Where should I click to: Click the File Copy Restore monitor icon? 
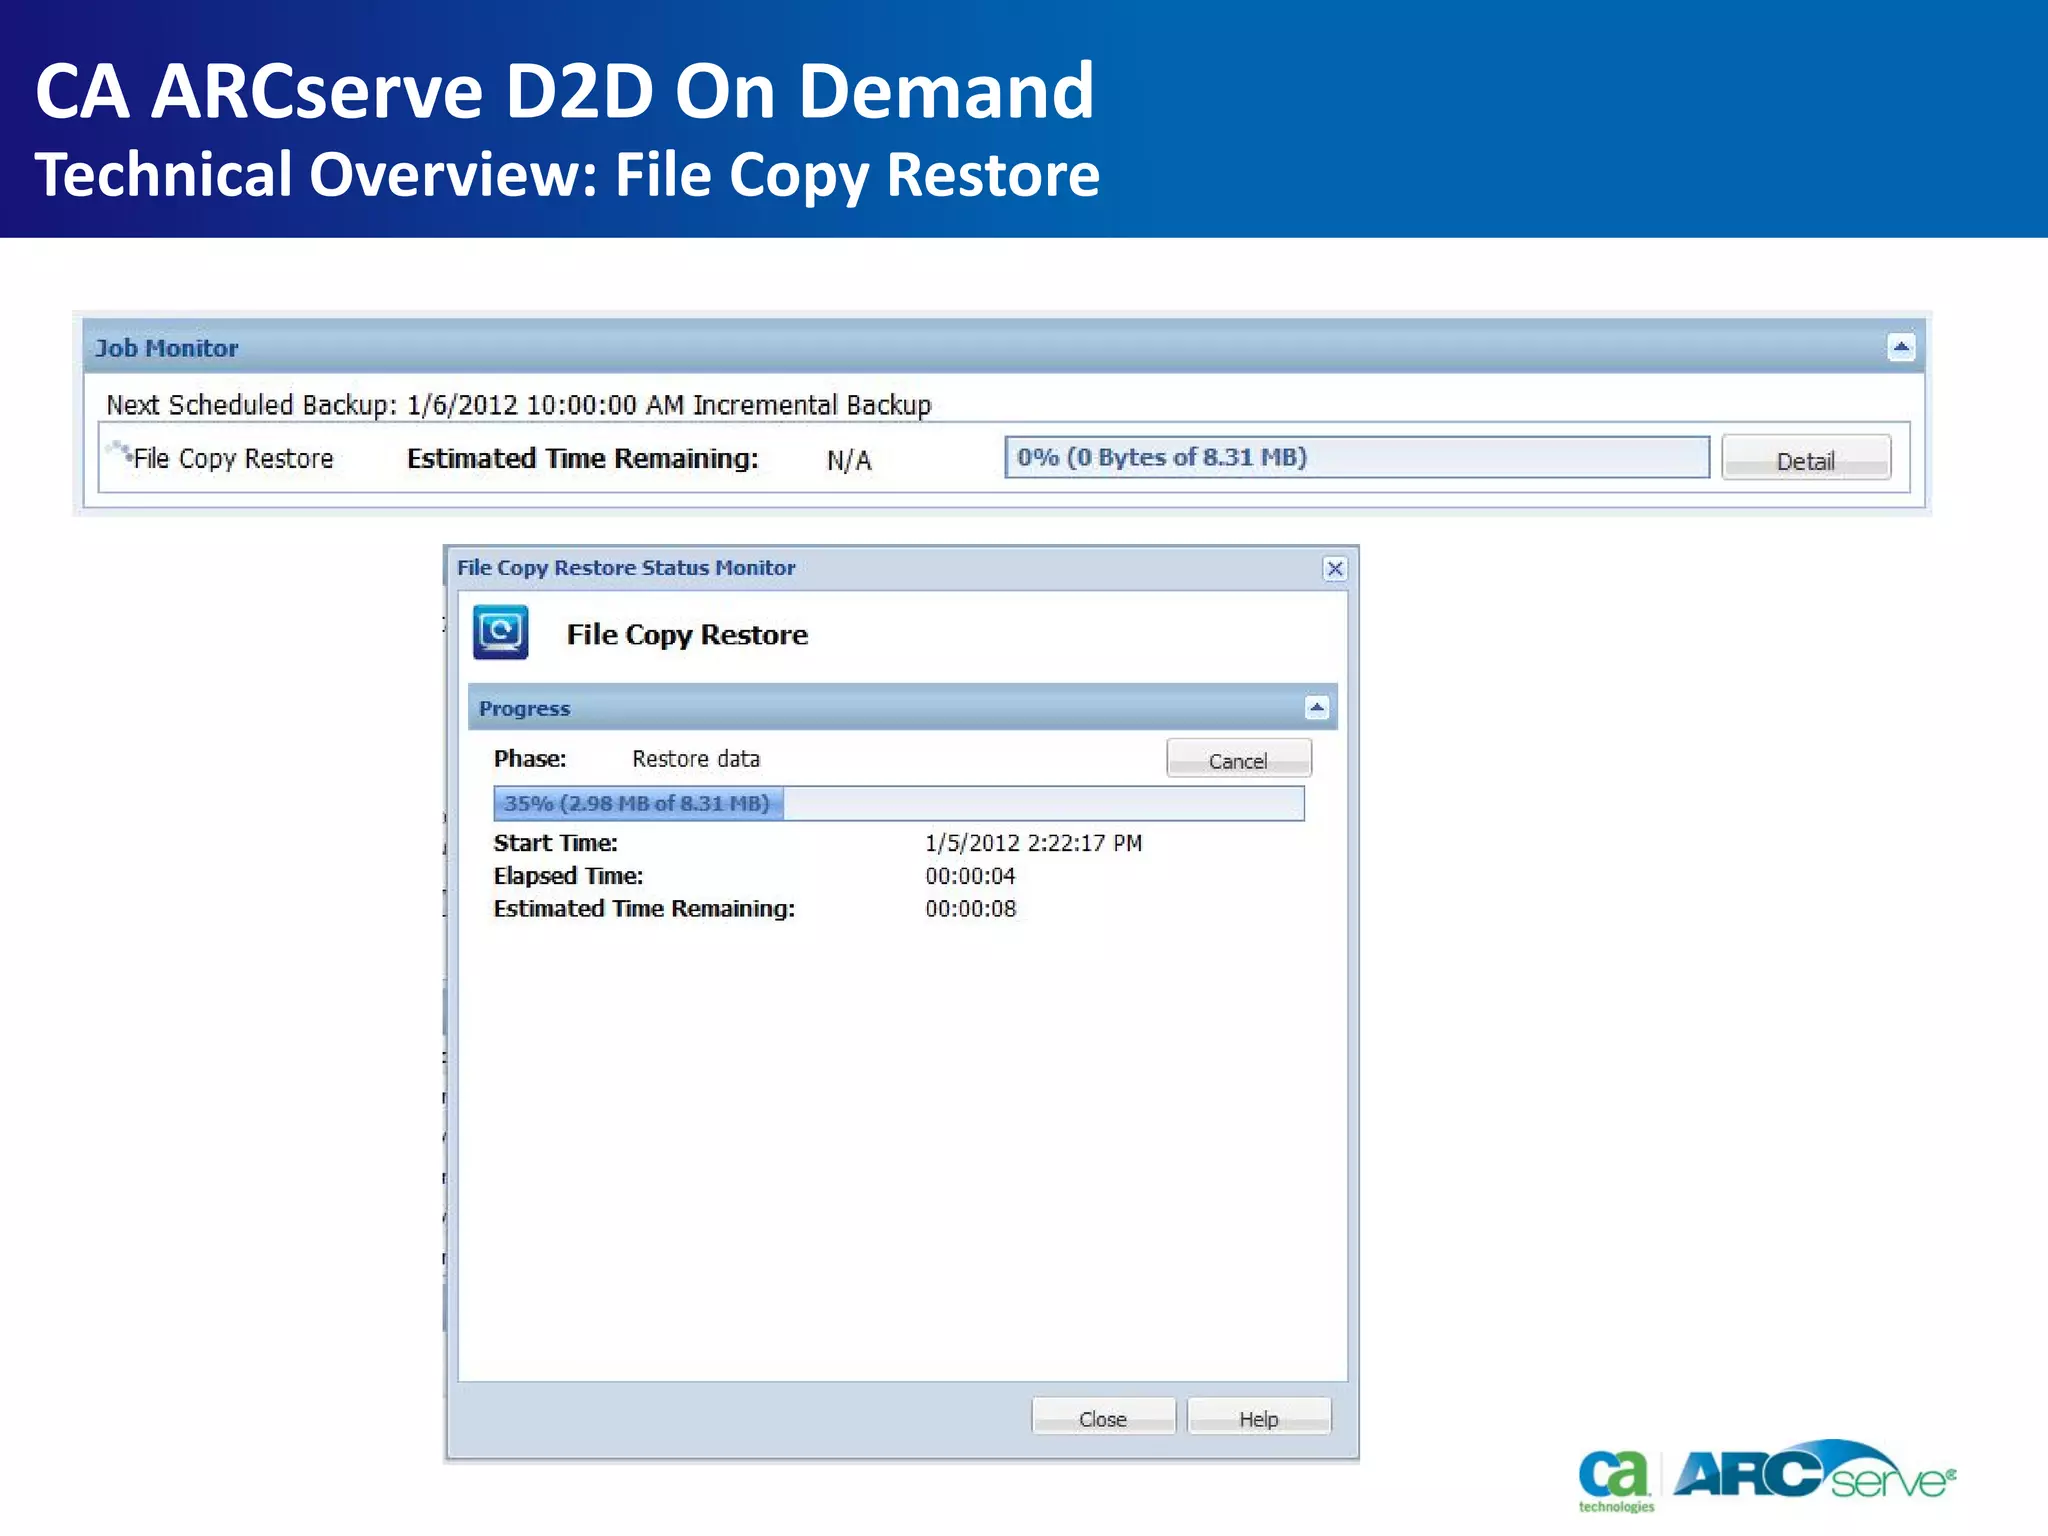500,632
